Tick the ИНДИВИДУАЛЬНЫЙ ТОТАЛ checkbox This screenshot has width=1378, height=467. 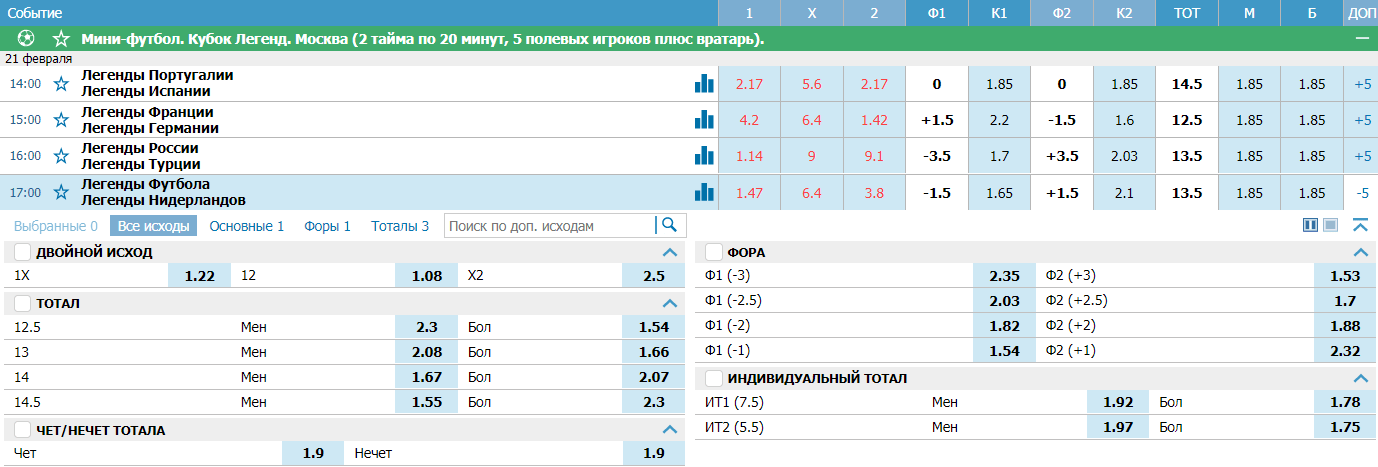click(714, 379)
